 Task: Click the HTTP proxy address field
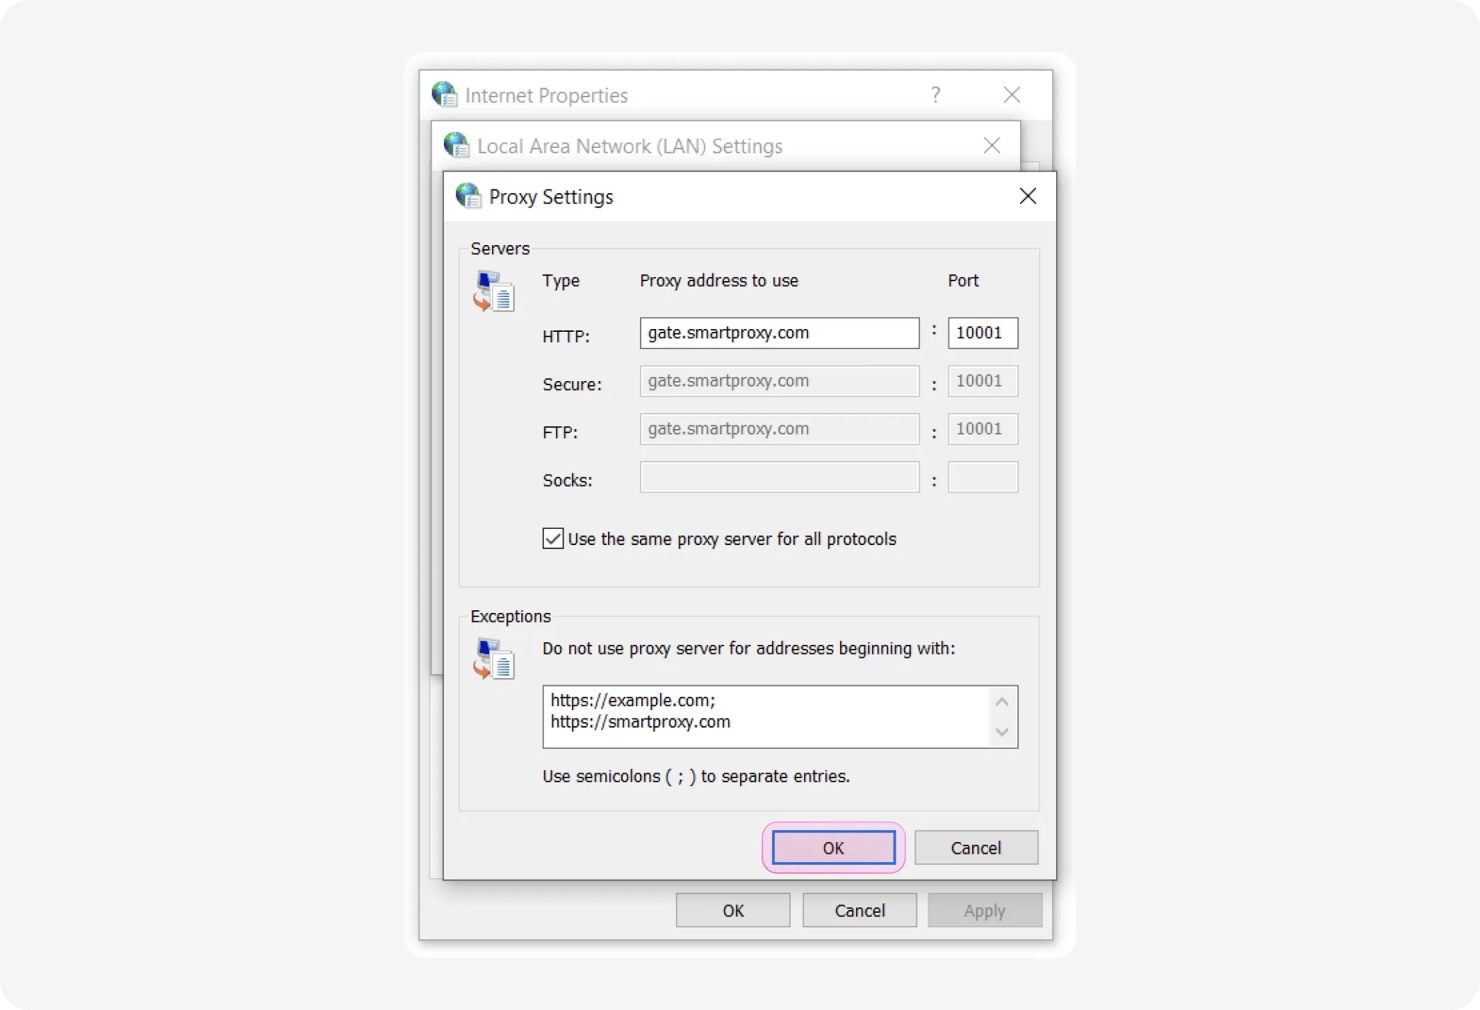tap(778, 333)
